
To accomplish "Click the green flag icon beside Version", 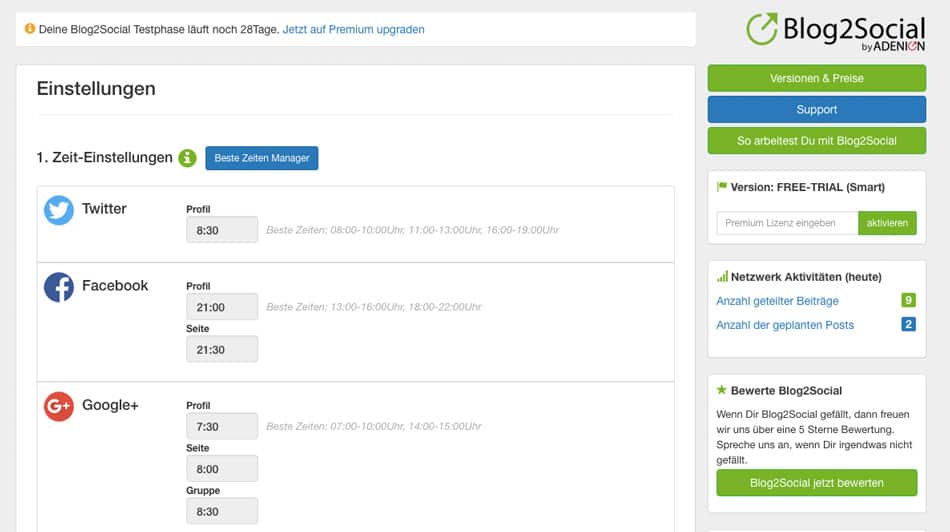I will (722, 187).
